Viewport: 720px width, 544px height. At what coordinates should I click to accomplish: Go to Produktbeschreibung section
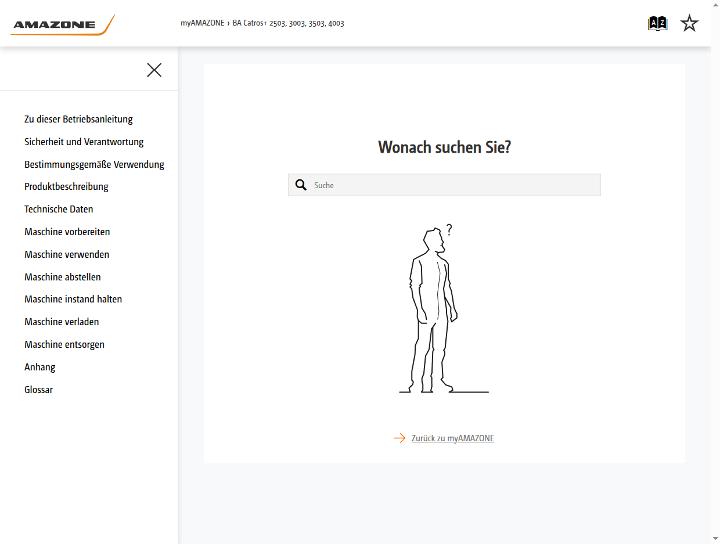tap(66, 187)
